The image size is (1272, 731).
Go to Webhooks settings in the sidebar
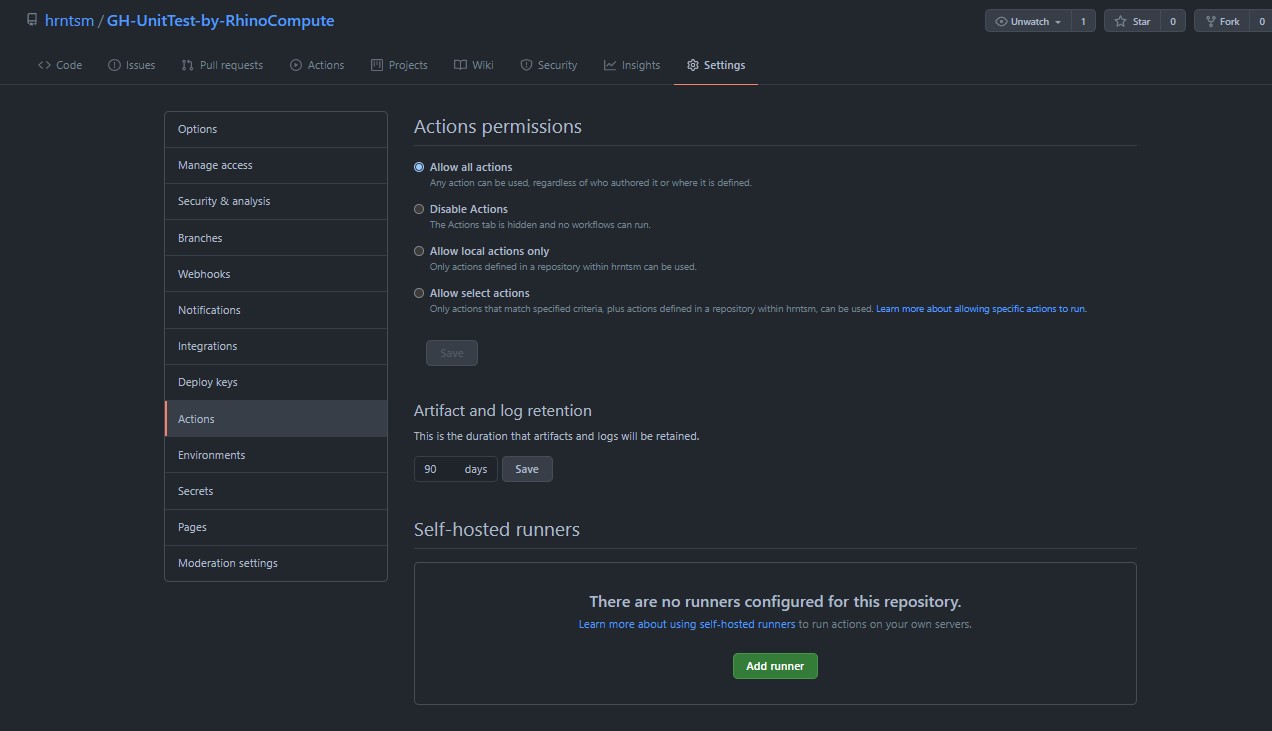204,274
